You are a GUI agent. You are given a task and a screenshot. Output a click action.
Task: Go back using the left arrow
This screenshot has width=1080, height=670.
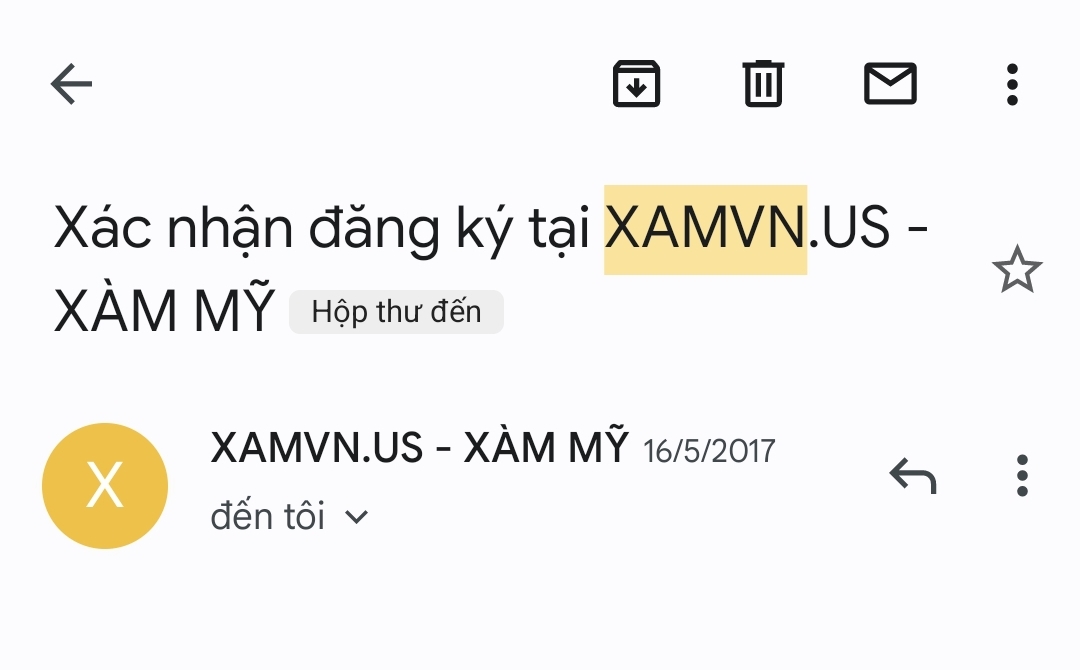72,84
